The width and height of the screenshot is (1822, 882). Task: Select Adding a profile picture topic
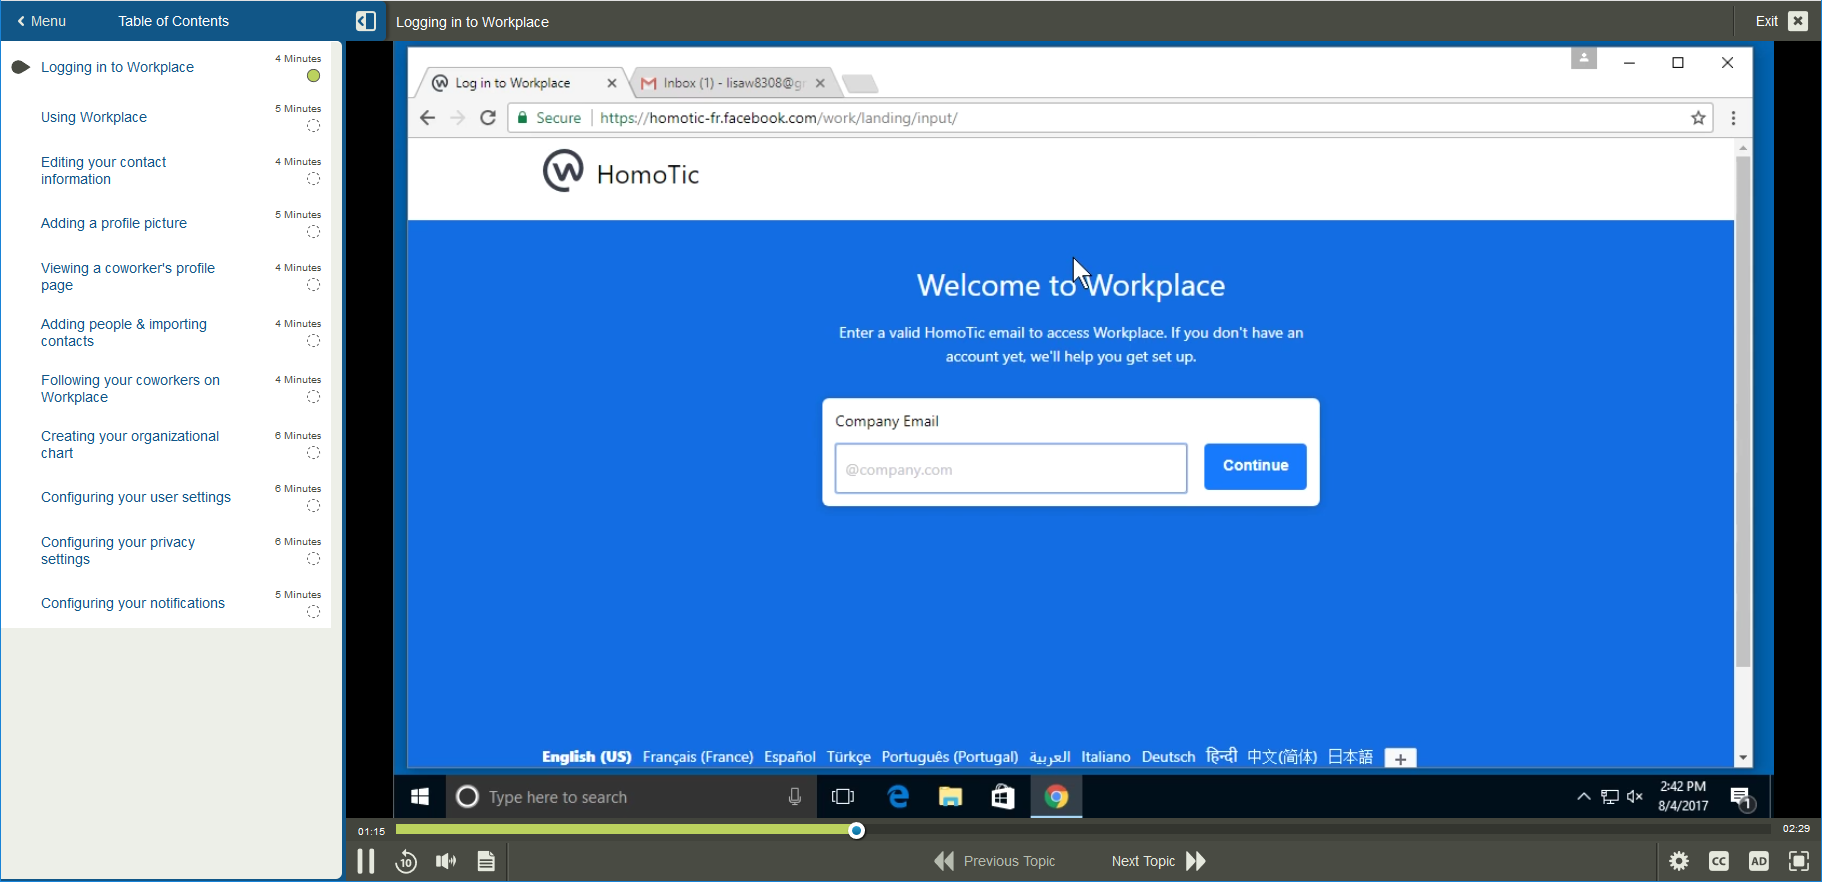114,223
